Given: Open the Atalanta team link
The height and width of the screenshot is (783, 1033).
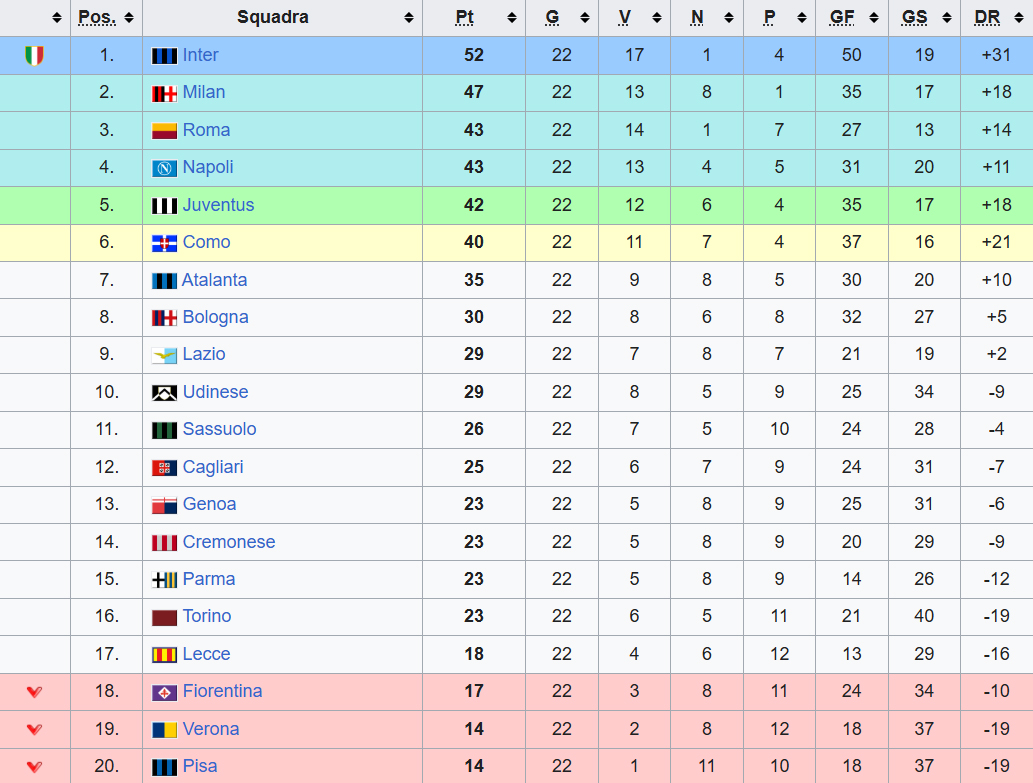Looking at the screenshot, I should (214, 280).
